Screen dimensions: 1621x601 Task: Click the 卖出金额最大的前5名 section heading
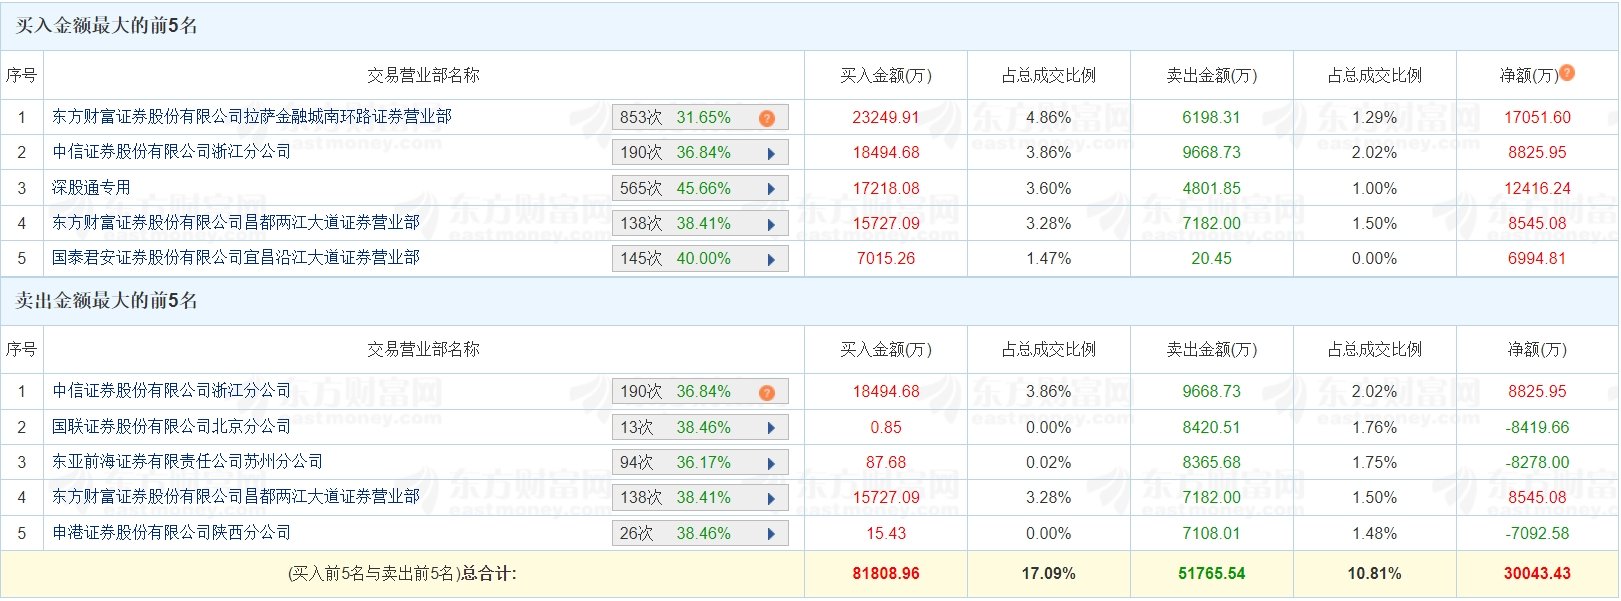pos(106,301)
